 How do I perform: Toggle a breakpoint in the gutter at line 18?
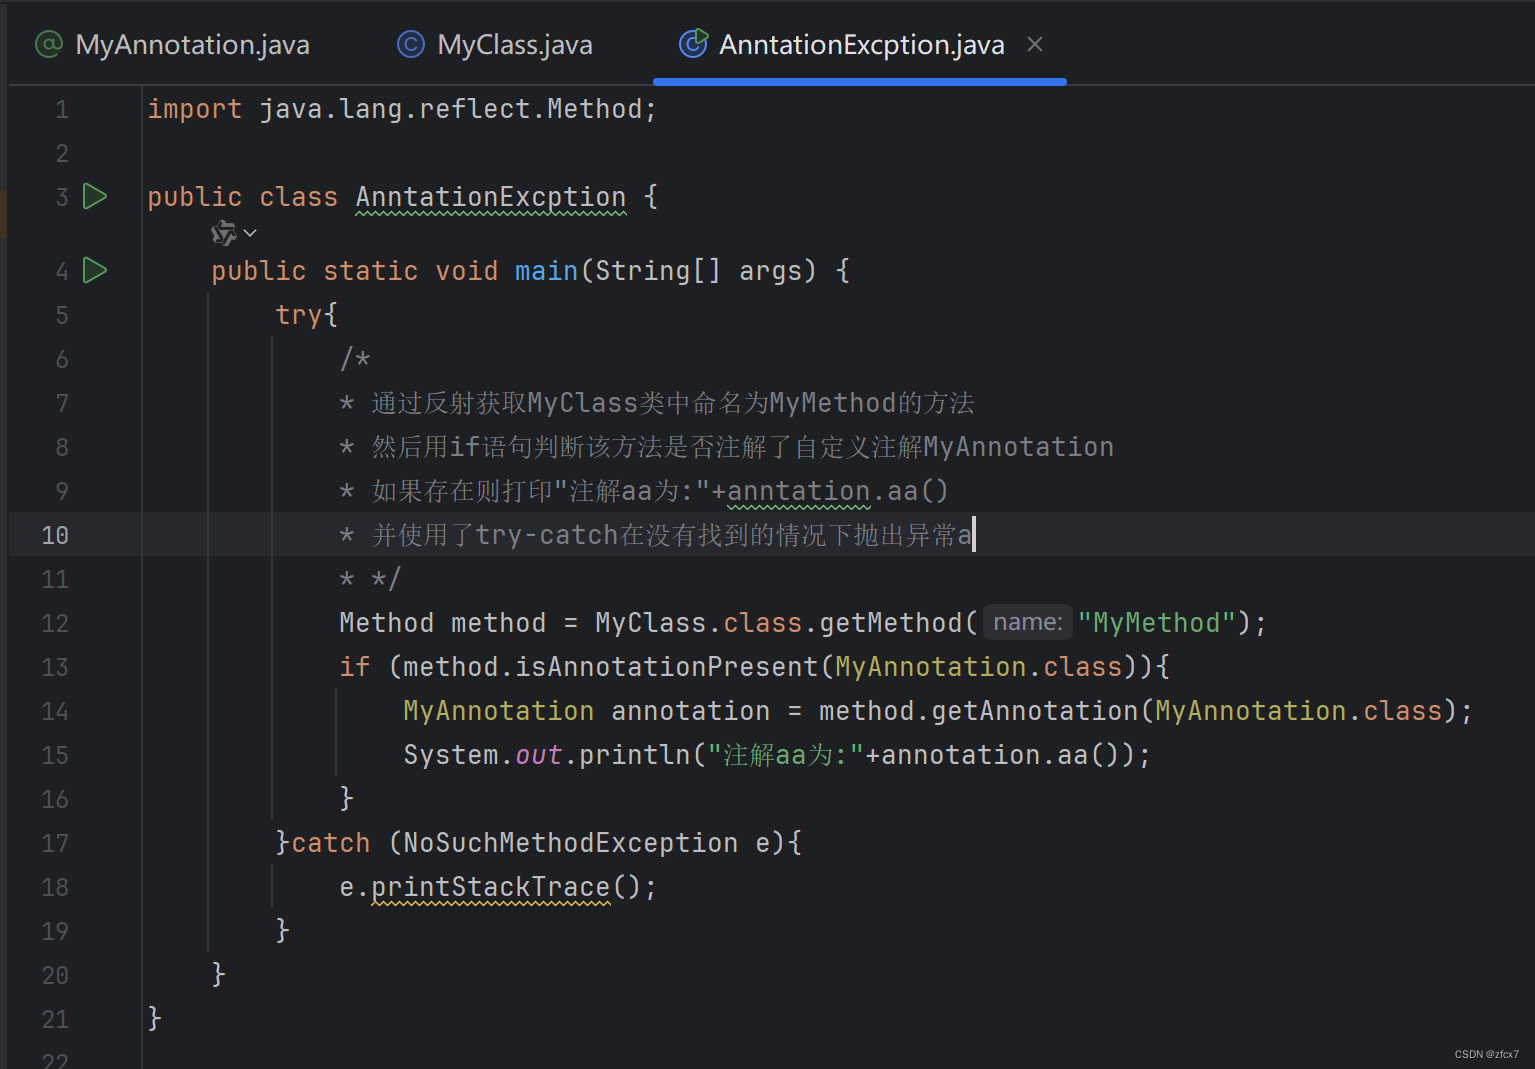(x=115, y=886)
